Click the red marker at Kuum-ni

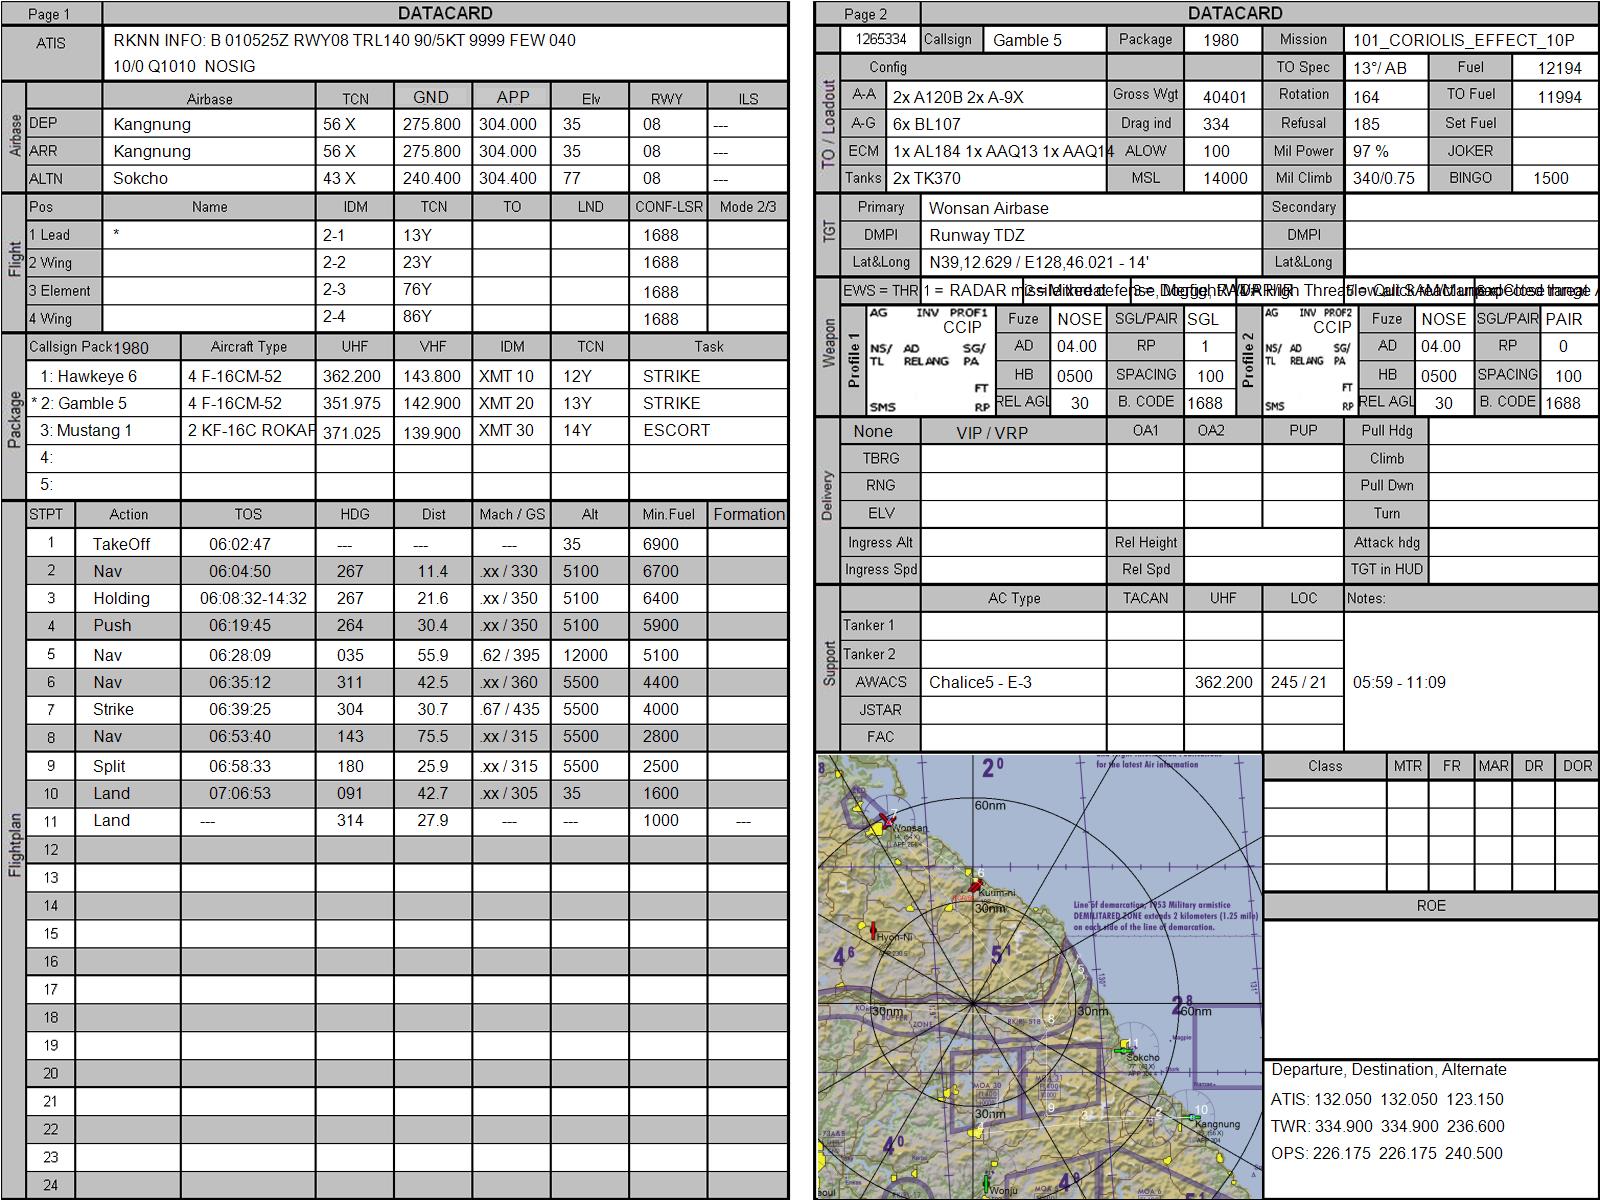point(974,886)
